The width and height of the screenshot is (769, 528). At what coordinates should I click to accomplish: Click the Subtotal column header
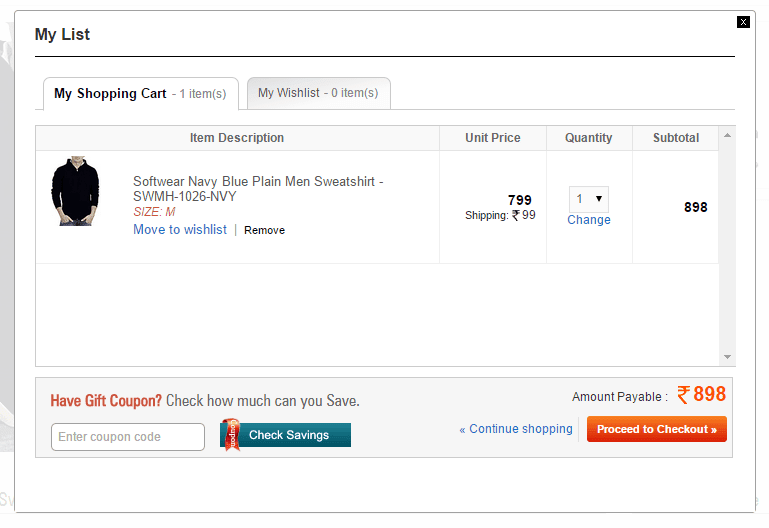(676, 138)
